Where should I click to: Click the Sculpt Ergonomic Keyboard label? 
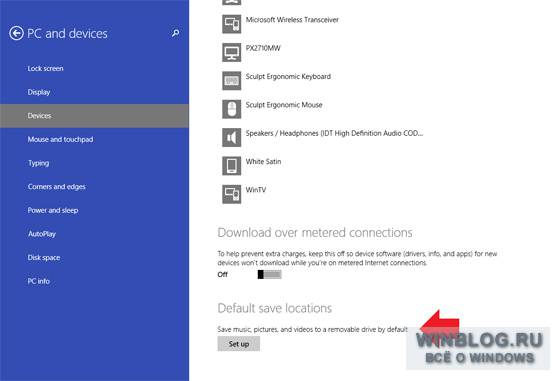(x=288, y=76)
